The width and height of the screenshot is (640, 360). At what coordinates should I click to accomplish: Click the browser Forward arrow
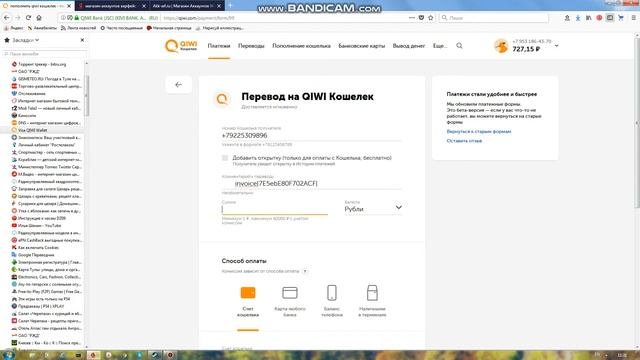(x=18, y=18)
